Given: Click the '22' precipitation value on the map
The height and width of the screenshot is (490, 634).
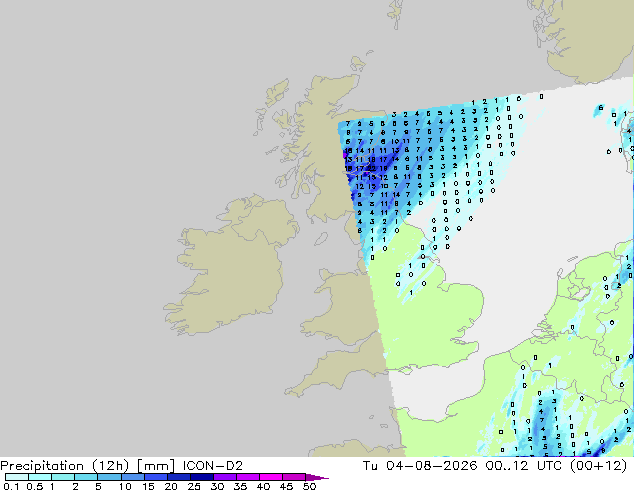Looking at the screenshot, I should click(x=371, y=169).
